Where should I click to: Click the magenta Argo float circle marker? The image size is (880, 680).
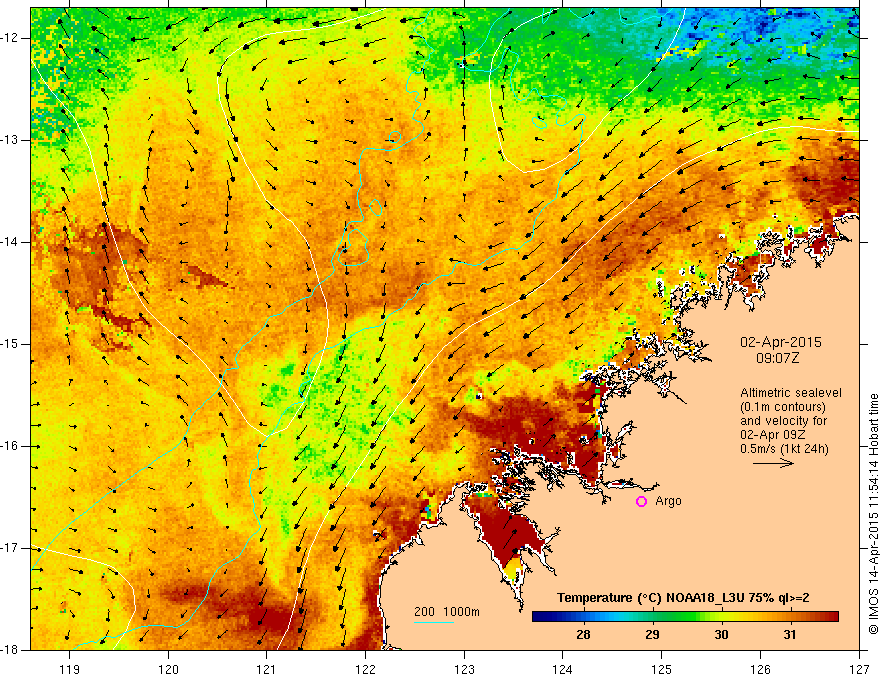641,502
